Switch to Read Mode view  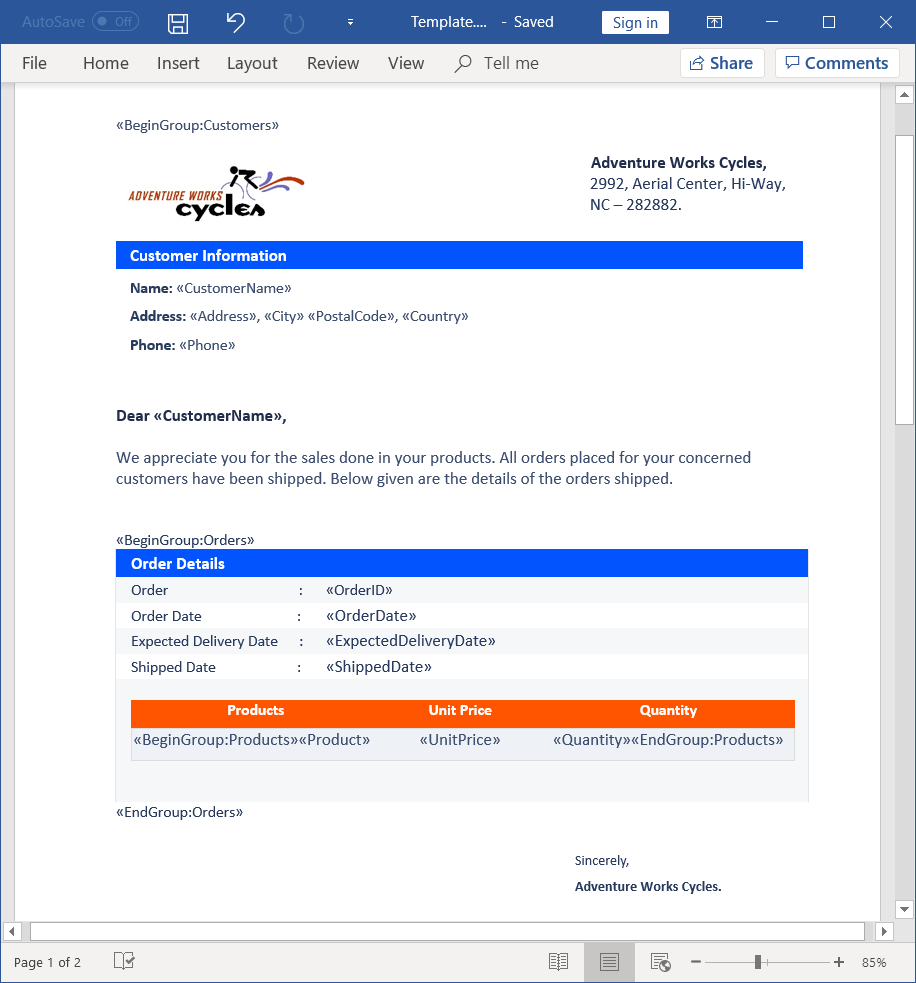point(558,962)
